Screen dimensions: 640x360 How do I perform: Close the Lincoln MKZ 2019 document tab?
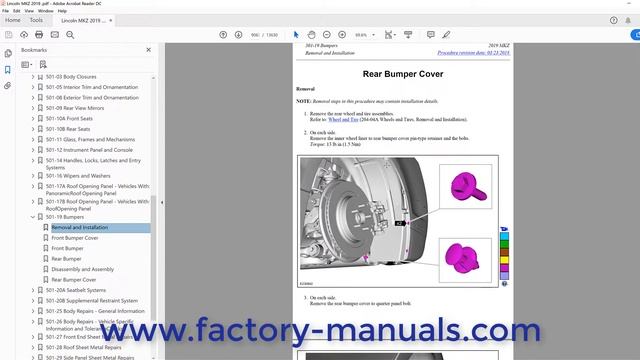[111, 20]
